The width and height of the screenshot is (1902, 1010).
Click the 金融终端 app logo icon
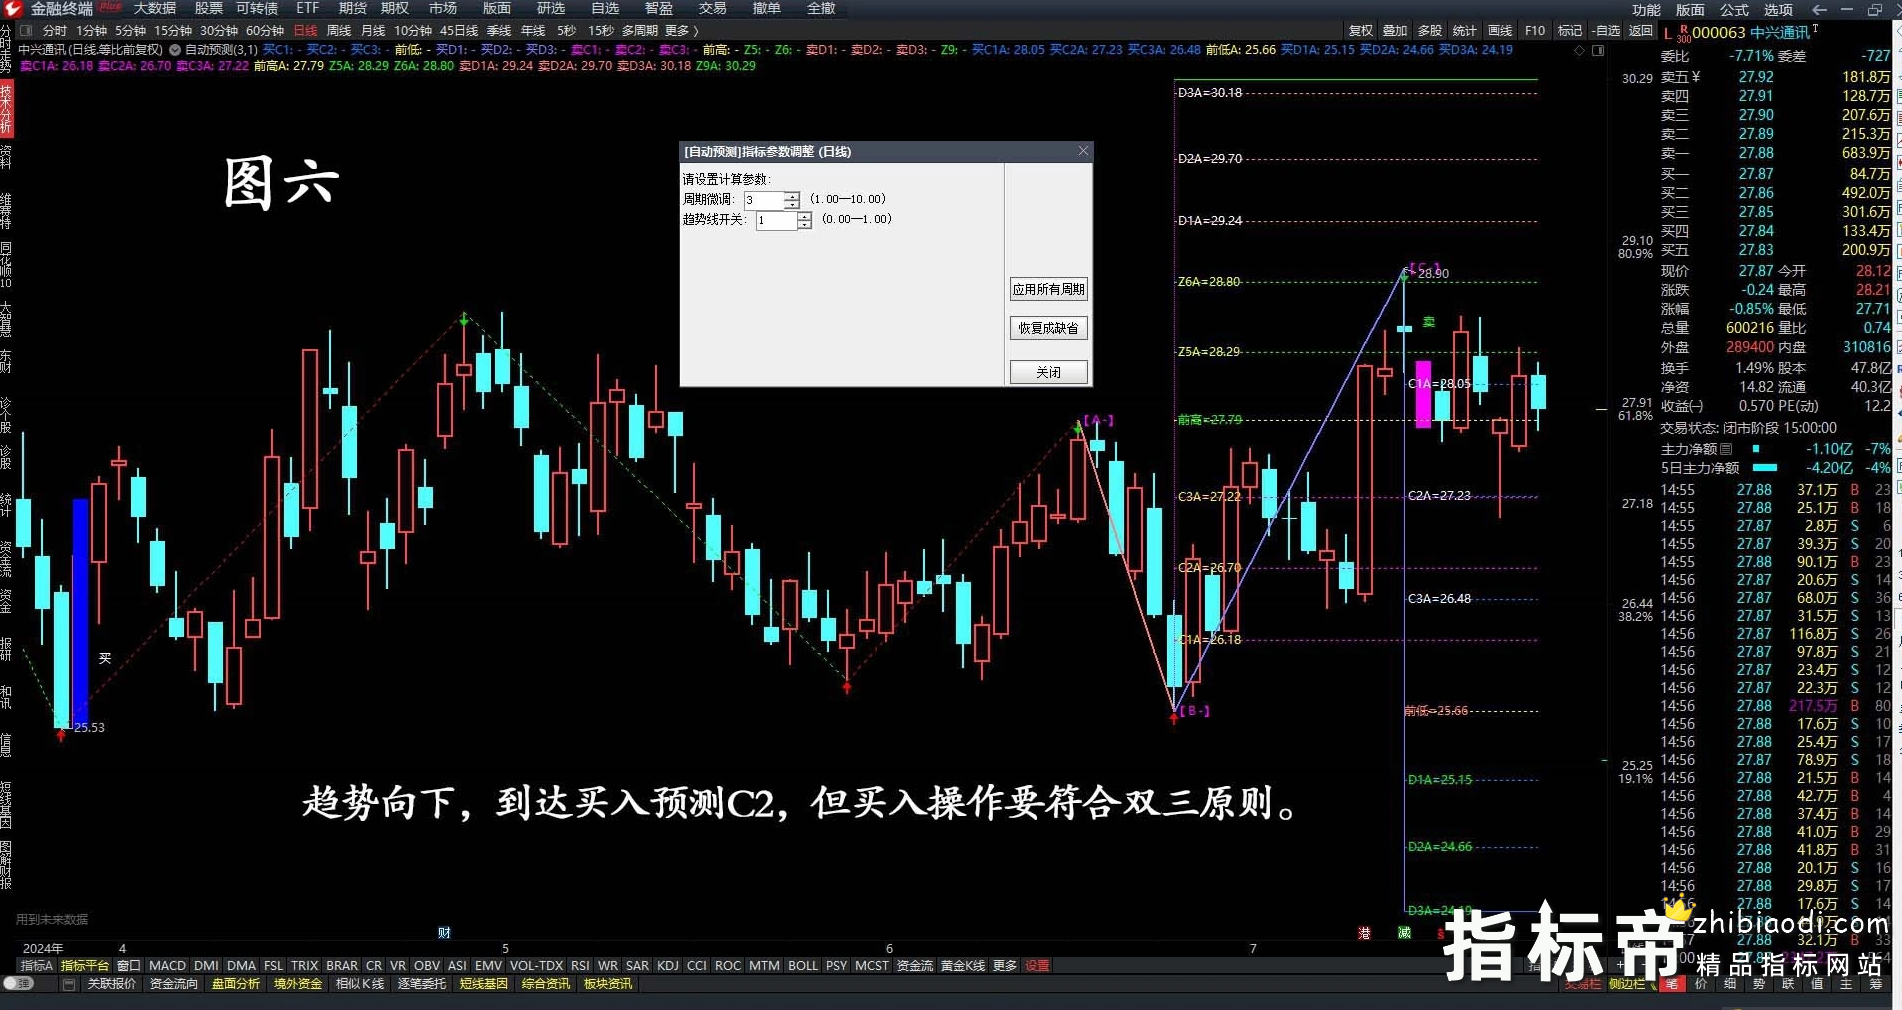click(x=14, y=9)
